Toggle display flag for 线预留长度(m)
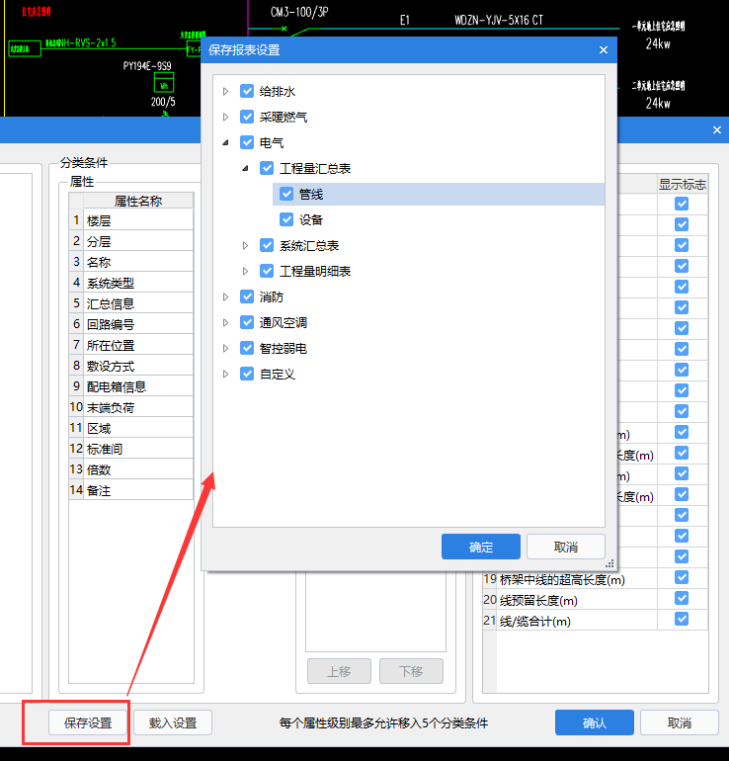The width and height of the screenshot is (729, 761). pos(681,600)
